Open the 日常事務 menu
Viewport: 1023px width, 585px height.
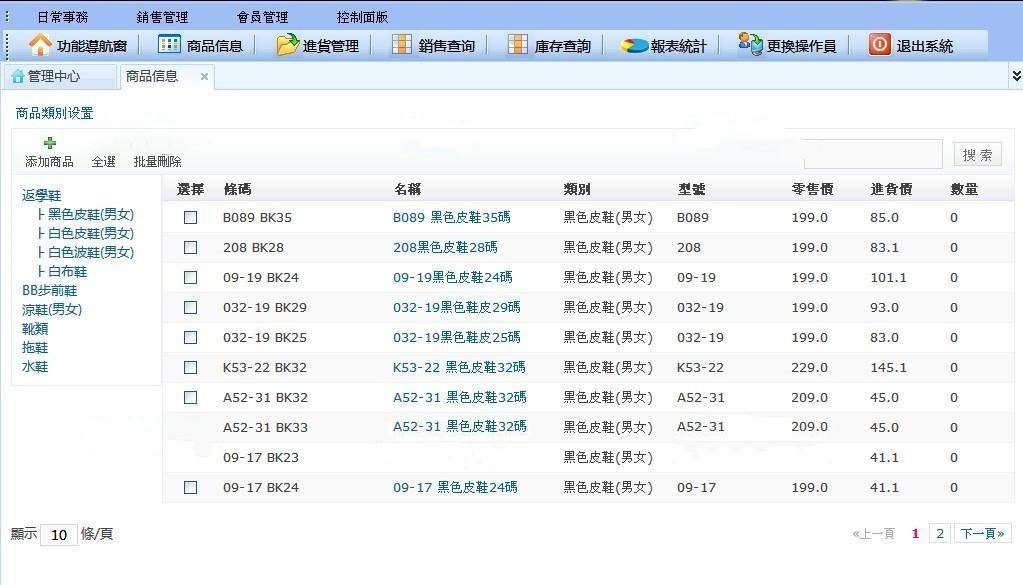coord(63,17)
